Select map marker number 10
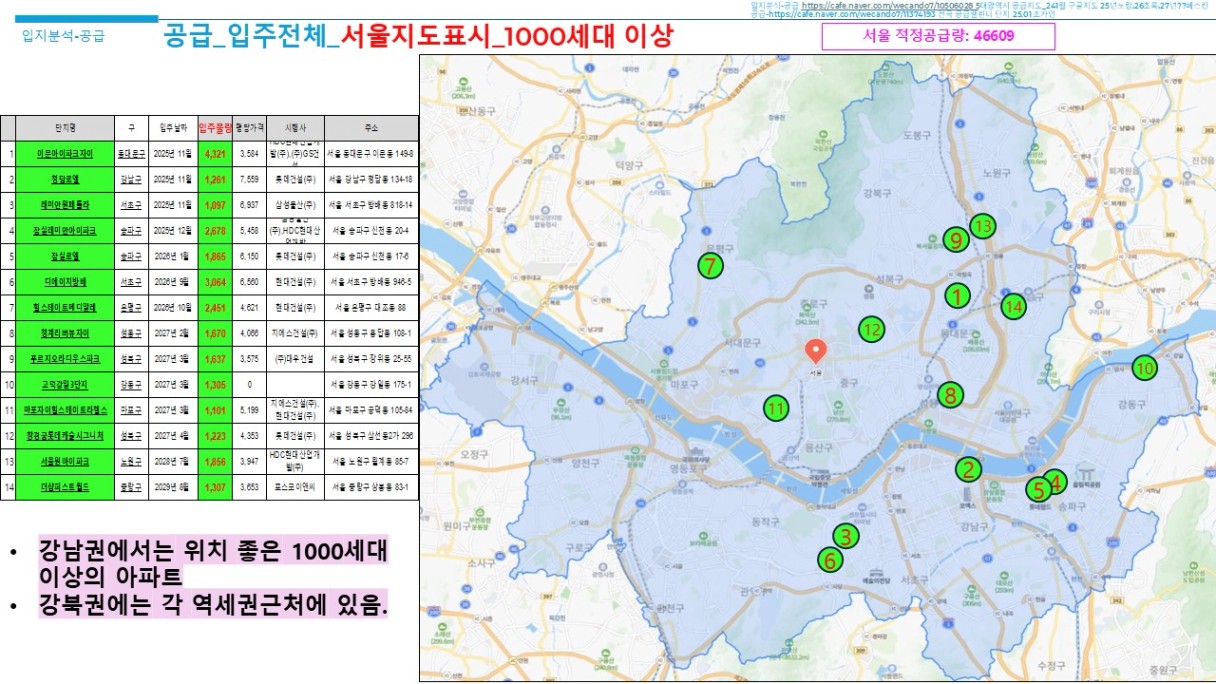Image resolution: width=1216 pixels, height=684 pixels. (1144, 367)
